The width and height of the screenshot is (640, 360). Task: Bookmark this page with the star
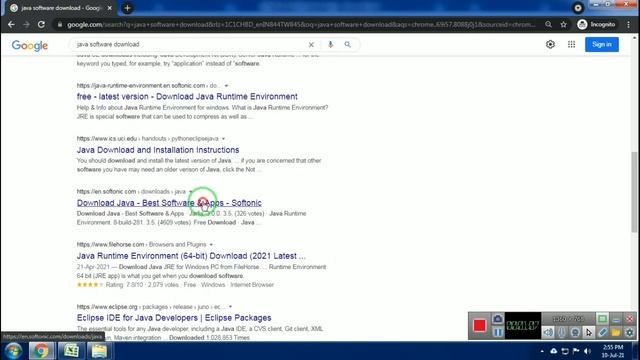pos(564,24)
